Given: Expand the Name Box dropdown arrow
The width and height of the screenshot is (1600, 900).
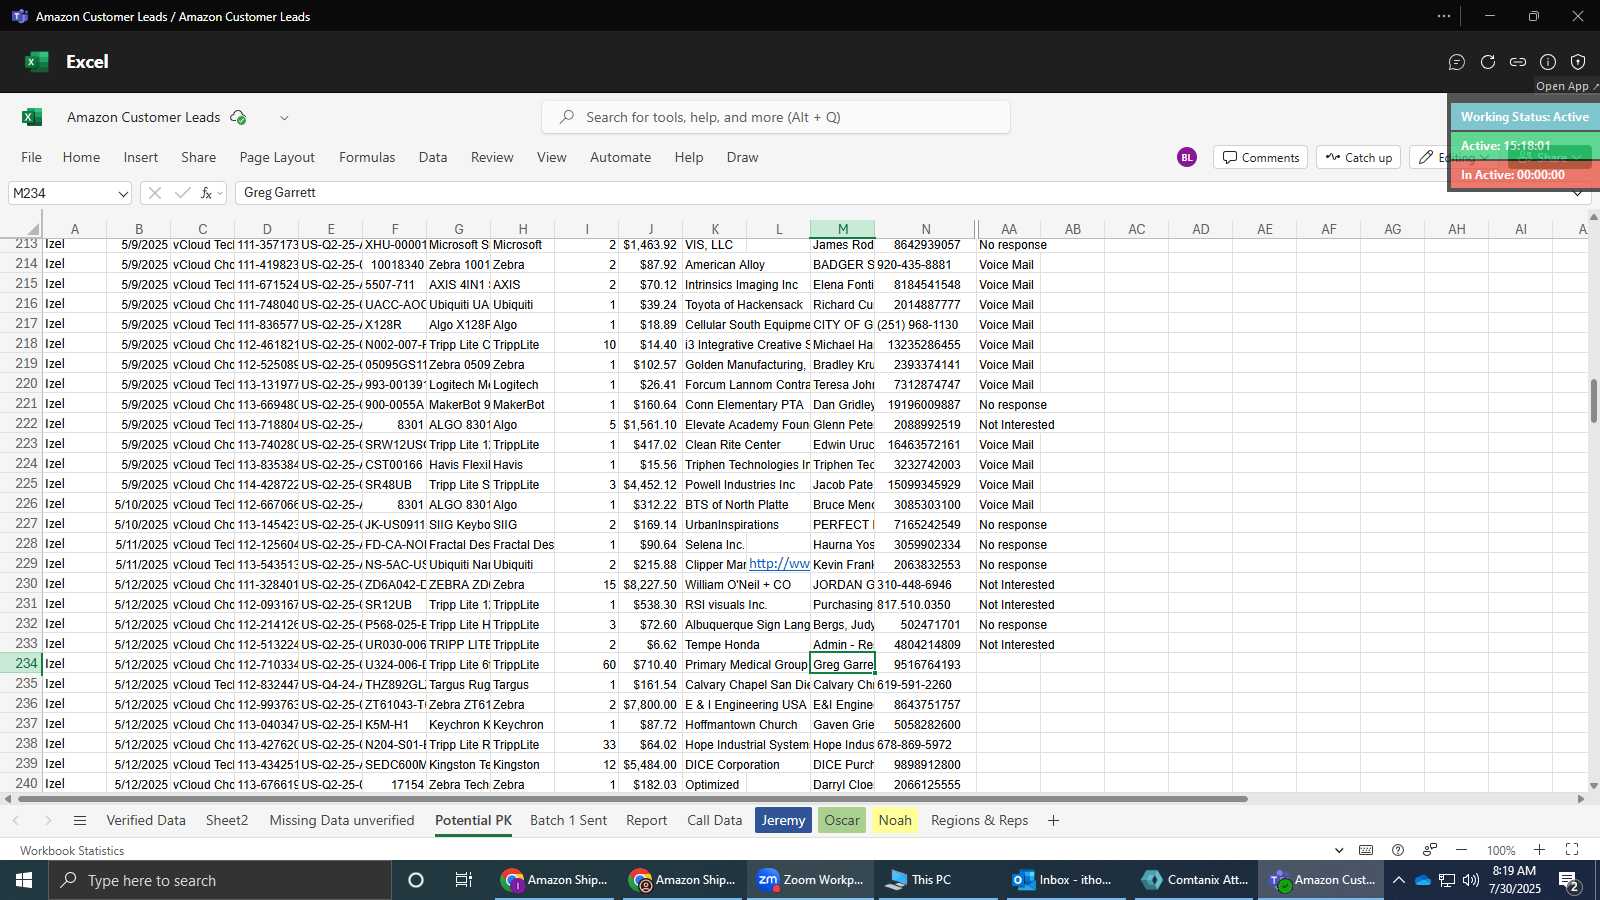Looking at the screenshot, I should pos(123,193).
